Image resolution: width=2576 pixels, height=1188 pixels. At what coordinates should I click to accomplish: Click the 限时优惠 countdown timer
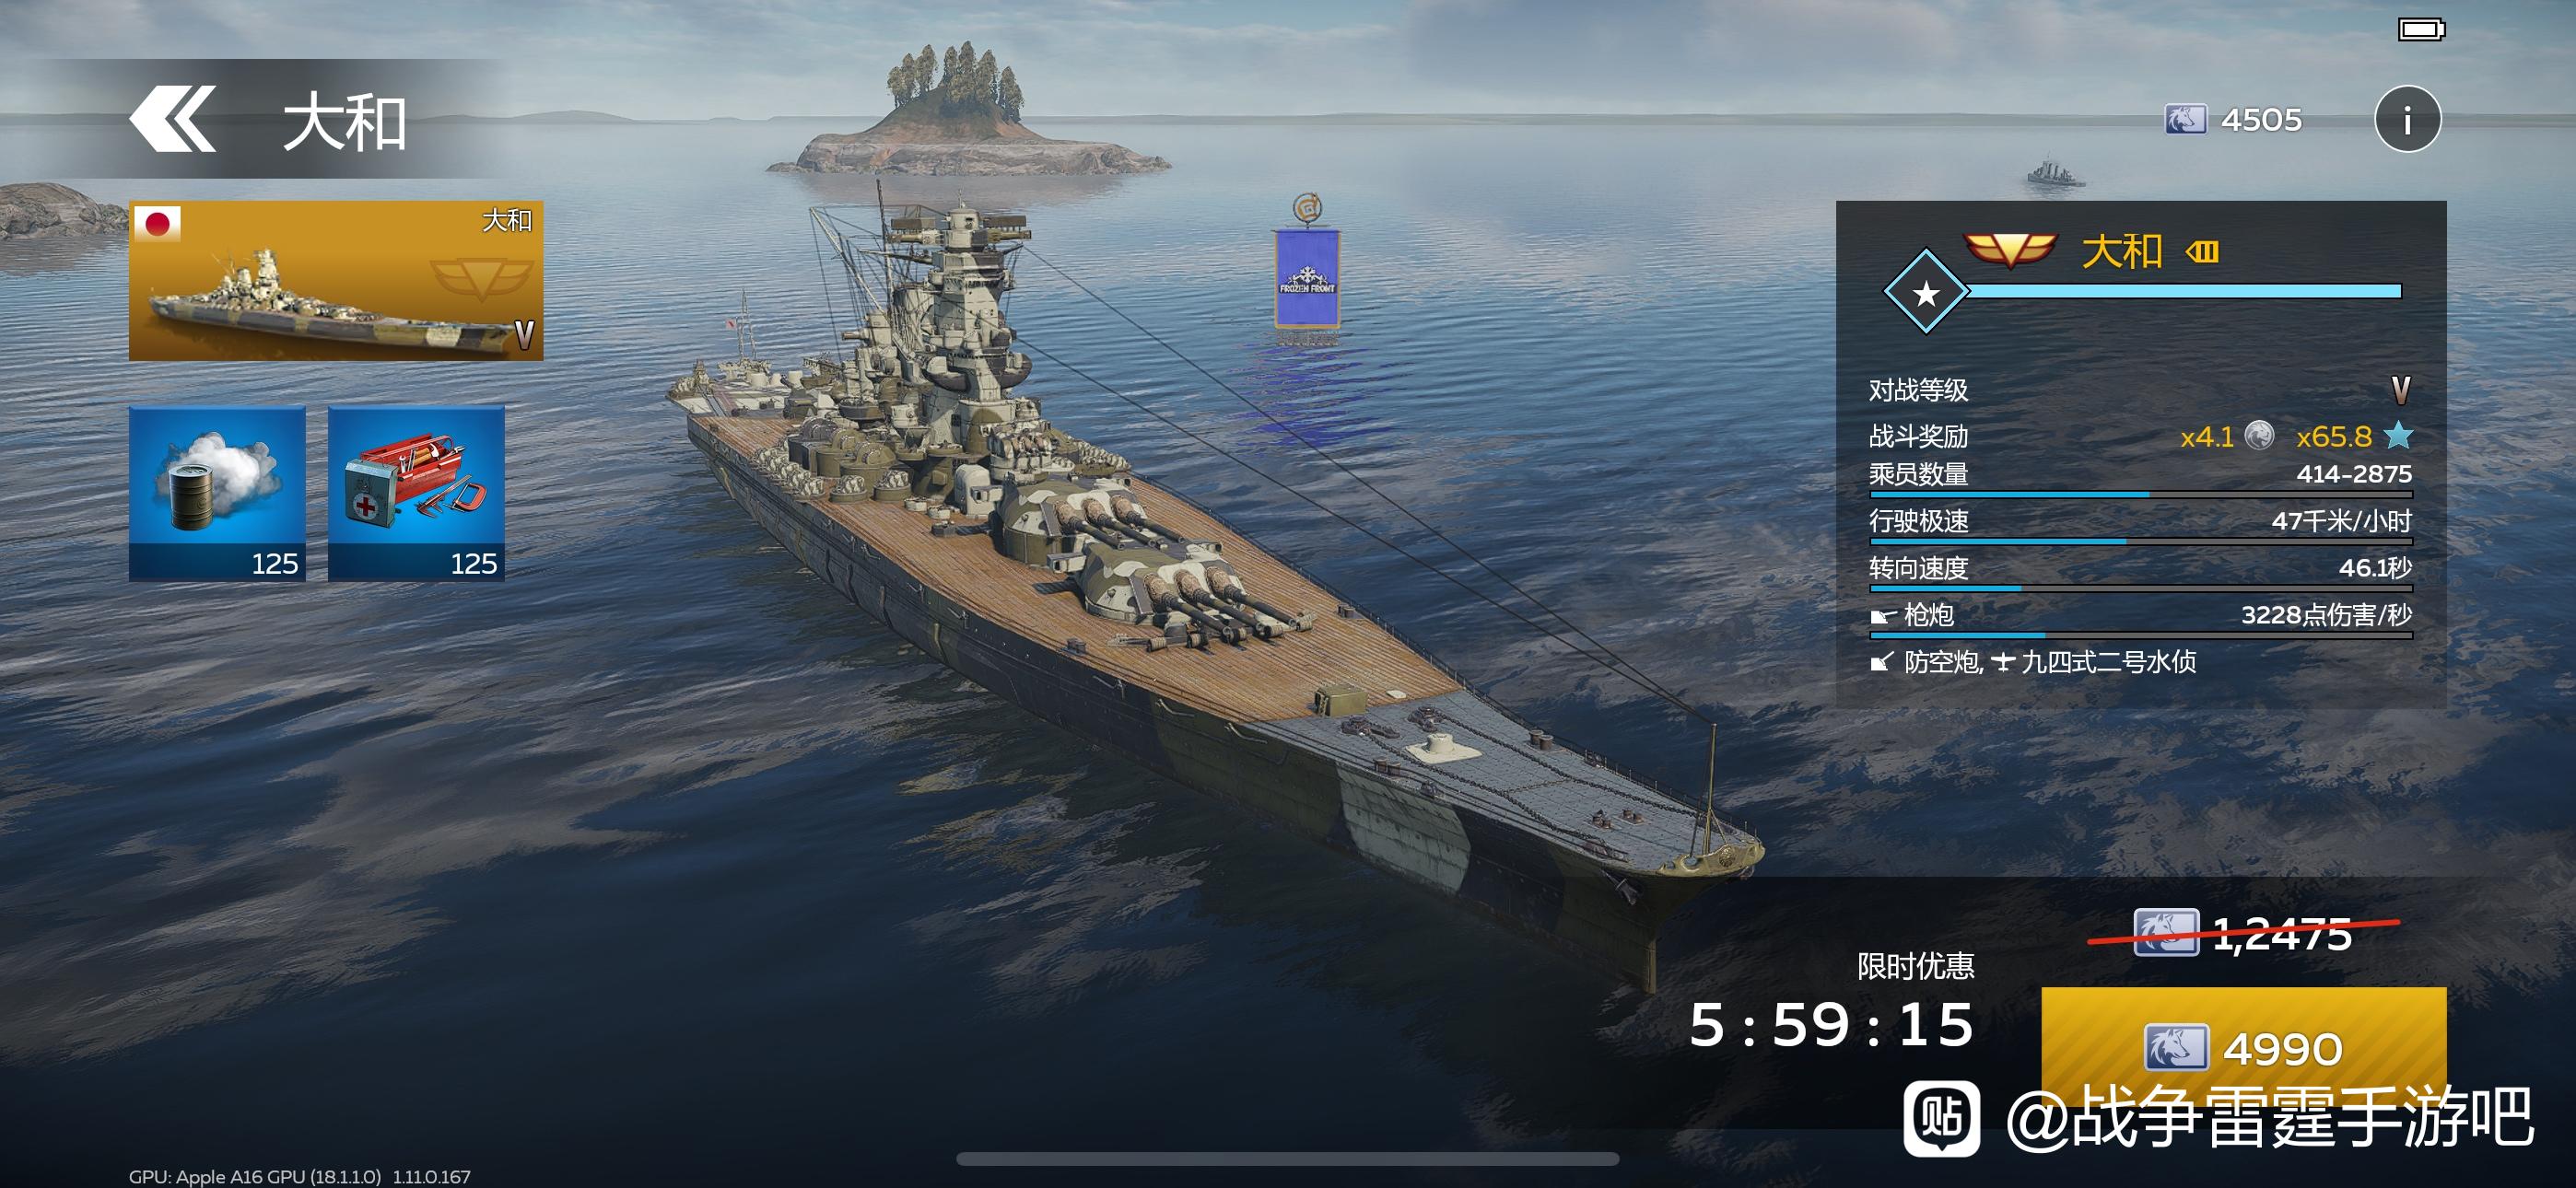pos(1831,1025)
